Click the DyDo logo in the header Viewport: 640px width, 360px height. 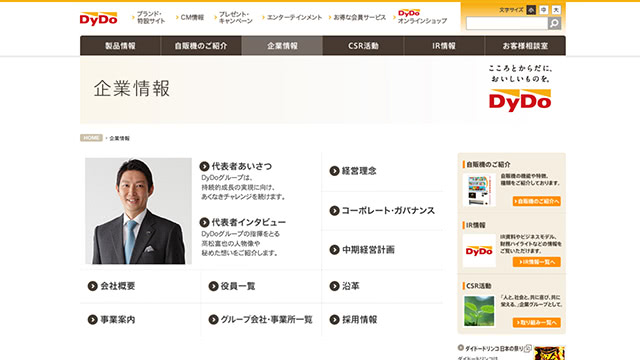coord(98,18)
